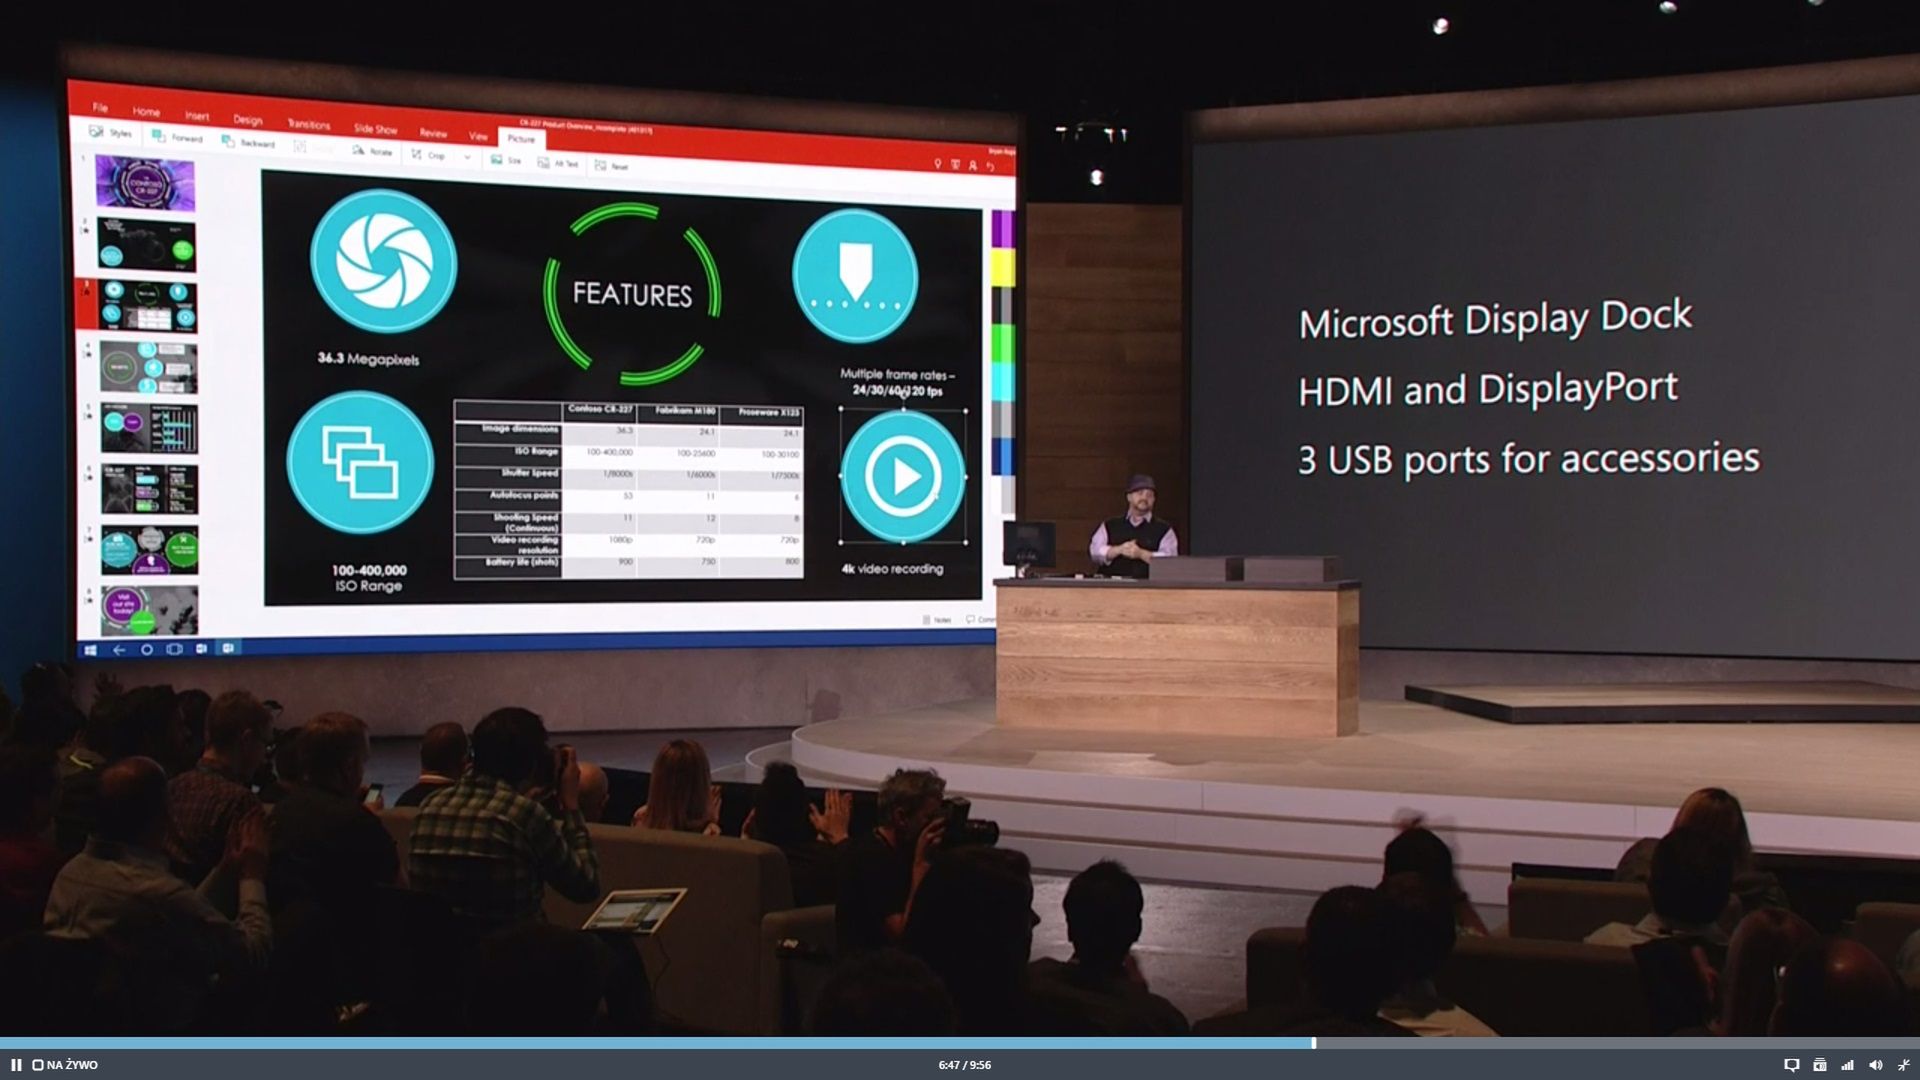The height and width of the screenshot is (1080, 1920).
Task: Open the audio tracks icon
Action: coord(1819,1065)
